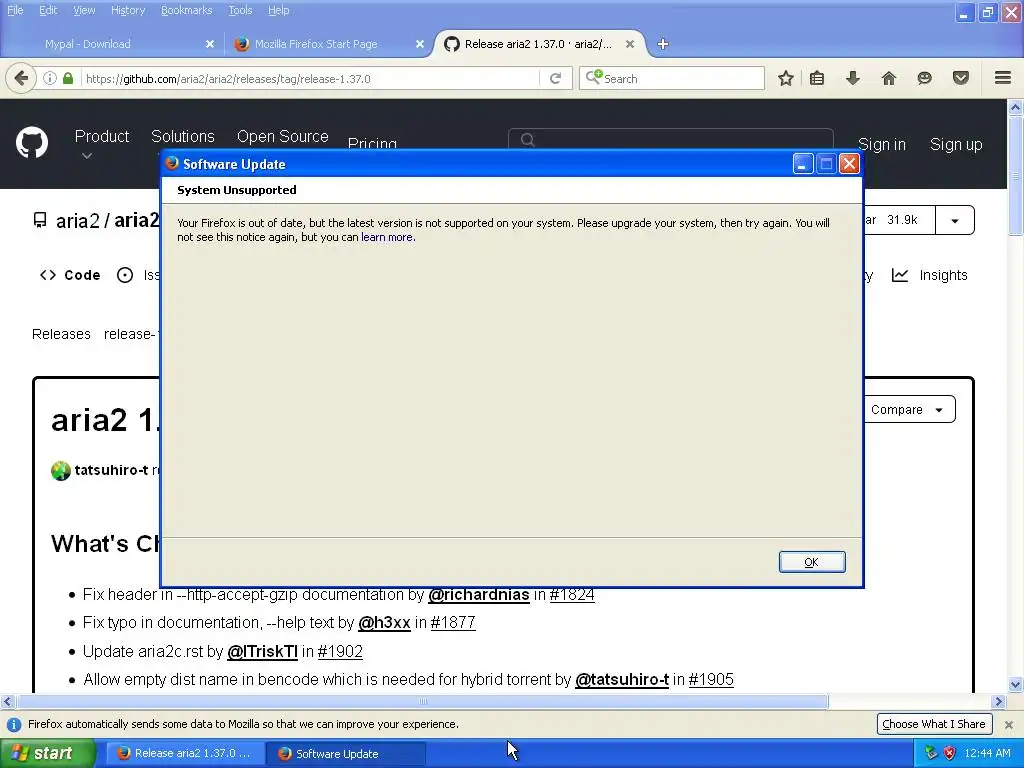Open pull request #1902 link
The width and height of the screenshot is (1024, 768).
tap(340, 652)
